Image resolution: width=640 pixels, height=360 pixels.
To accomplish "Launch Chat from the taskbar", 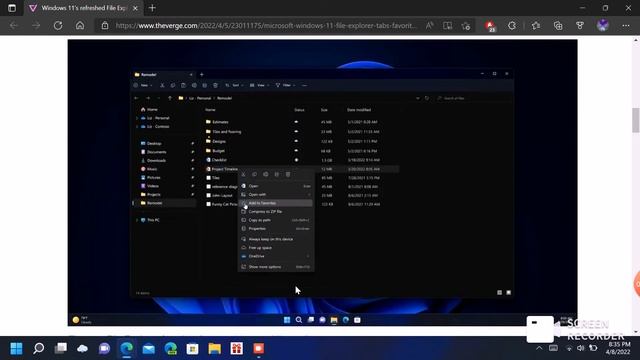I will tap(104, 348).
